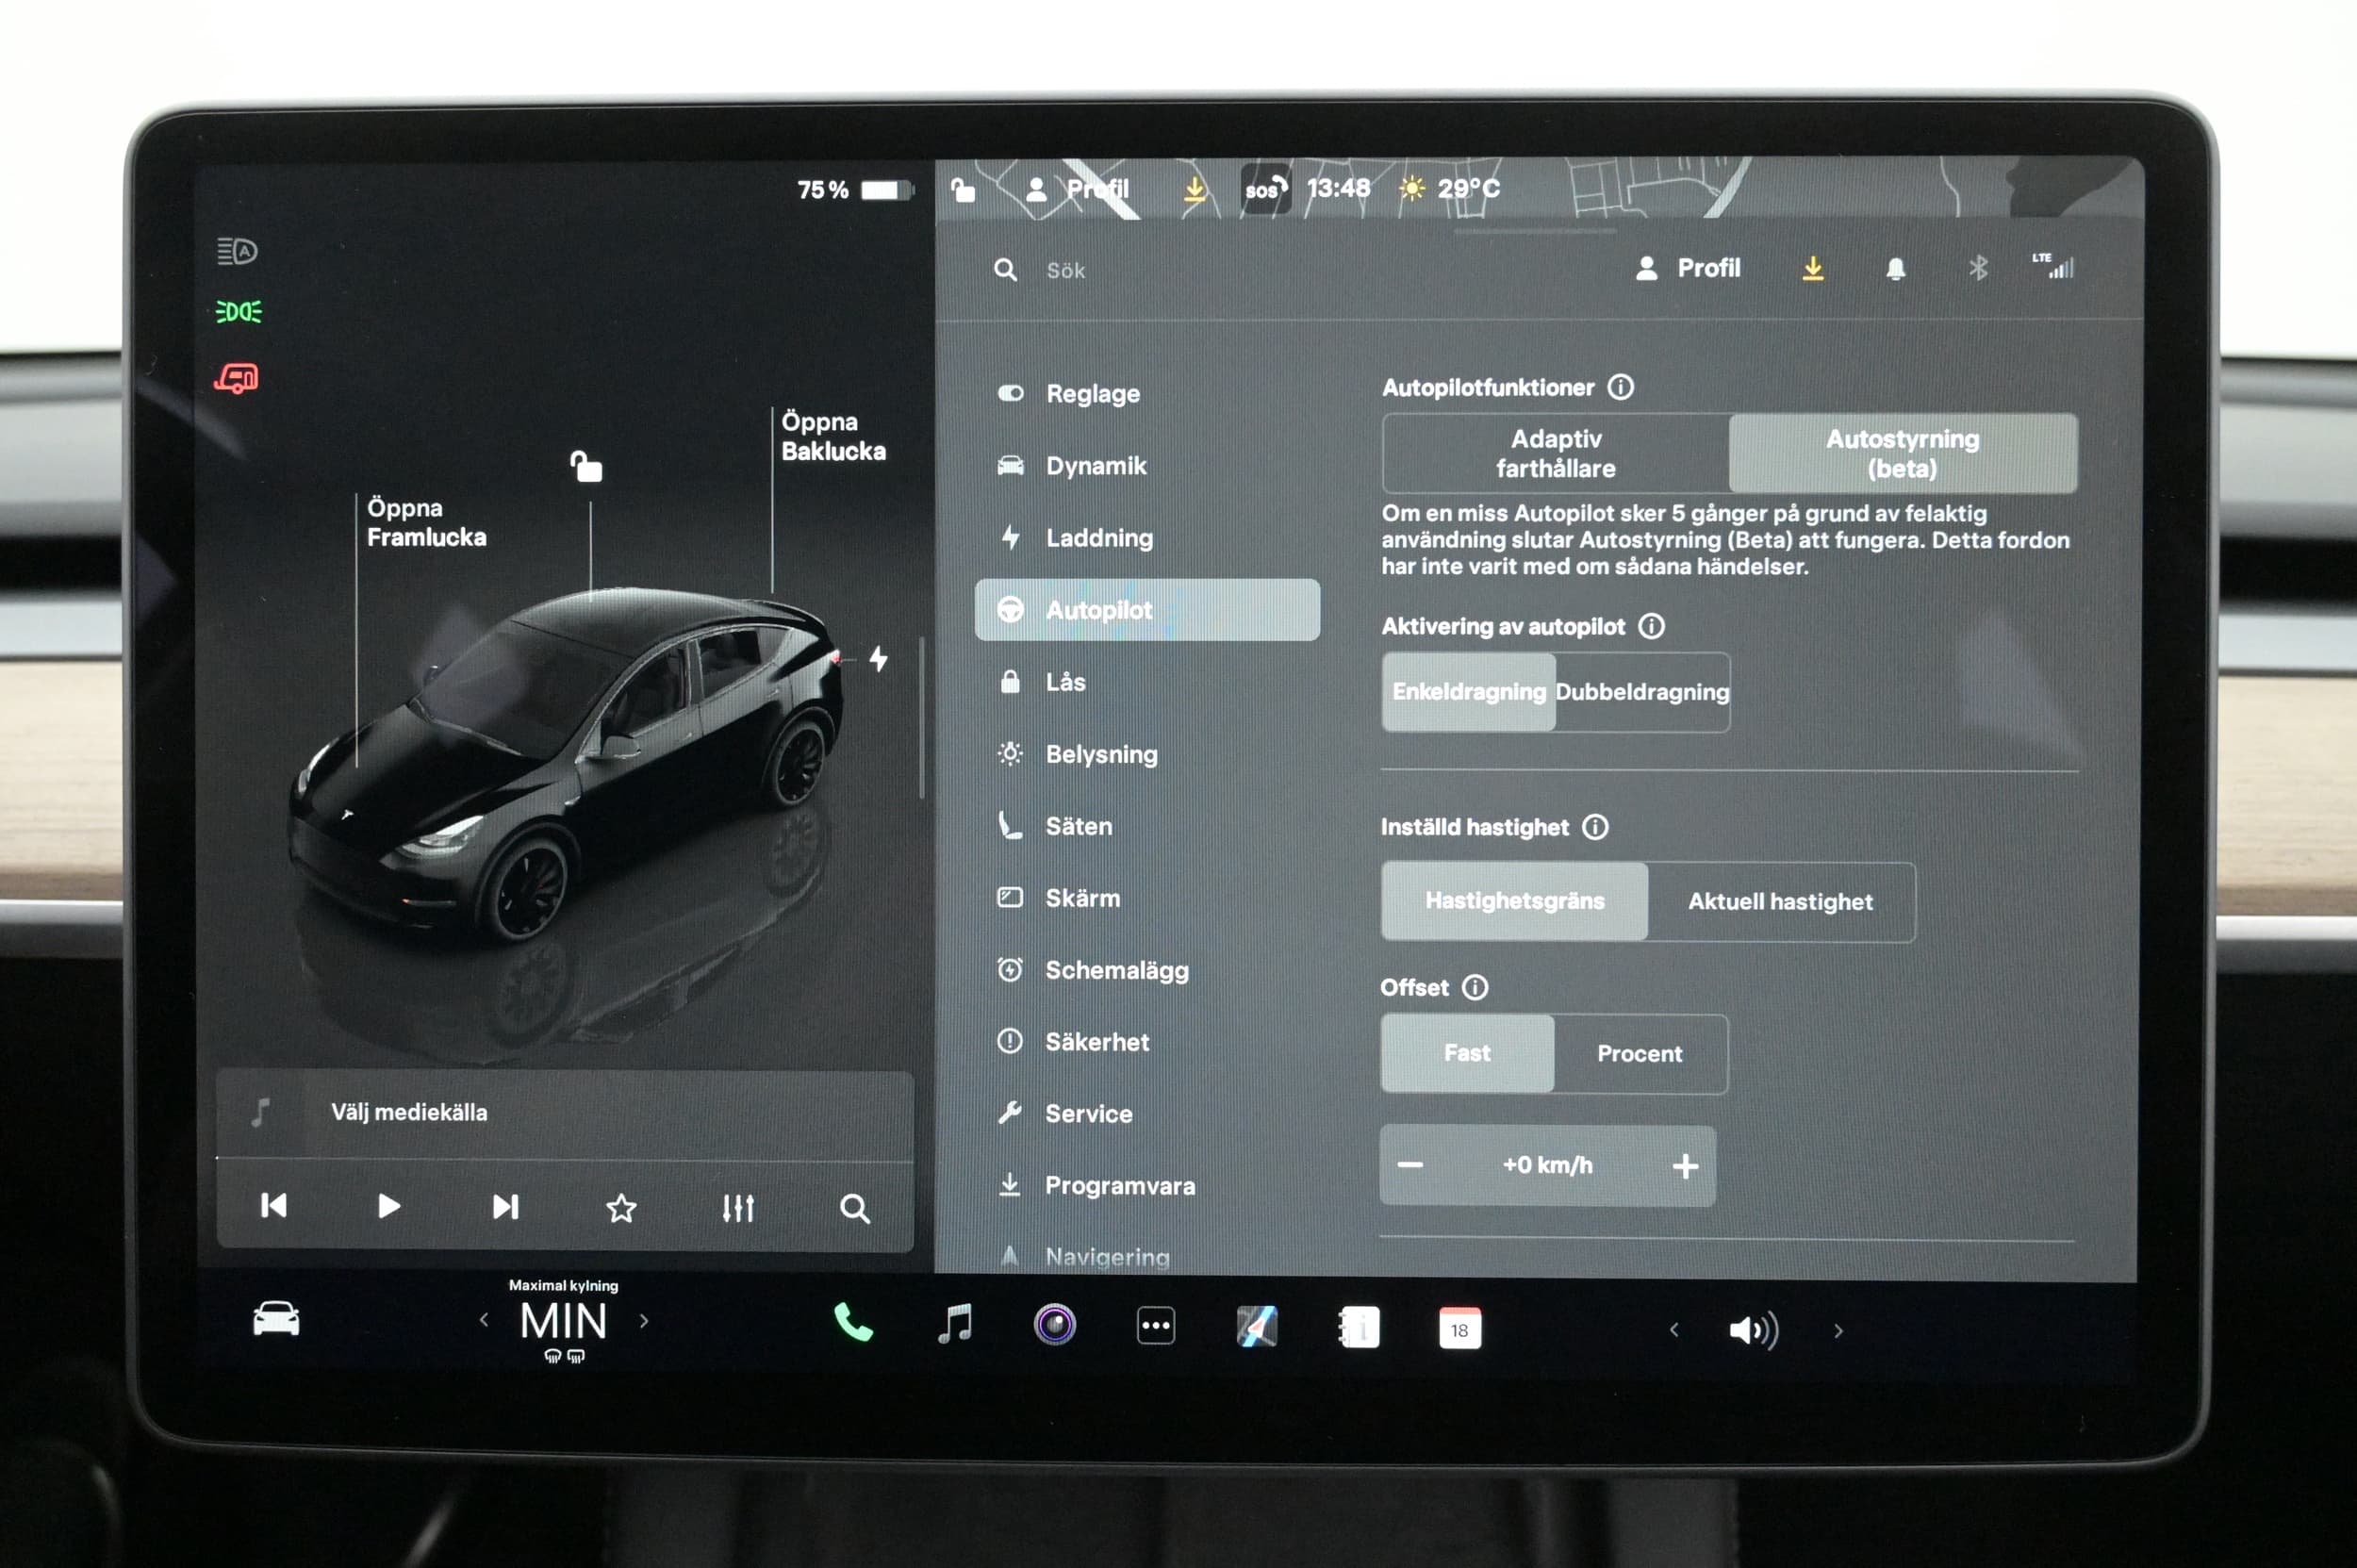Tap the 13:48 clock in status bar

pyautogui.click(x=1338, y=188)
